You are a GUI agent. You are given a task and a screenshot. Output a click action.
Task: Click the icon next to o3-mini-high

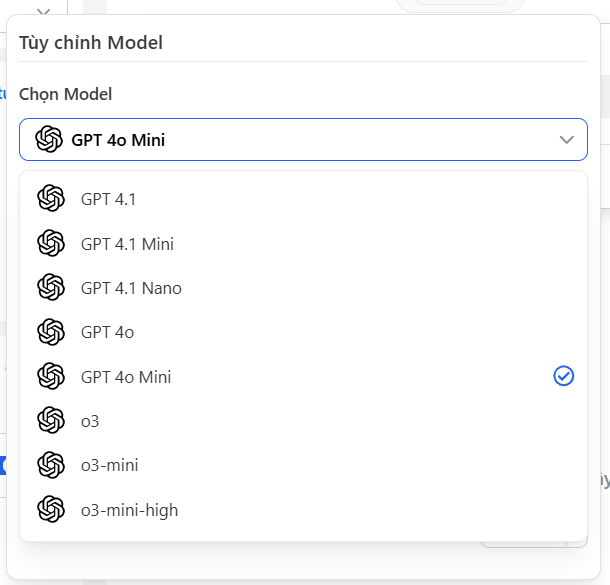51,510
